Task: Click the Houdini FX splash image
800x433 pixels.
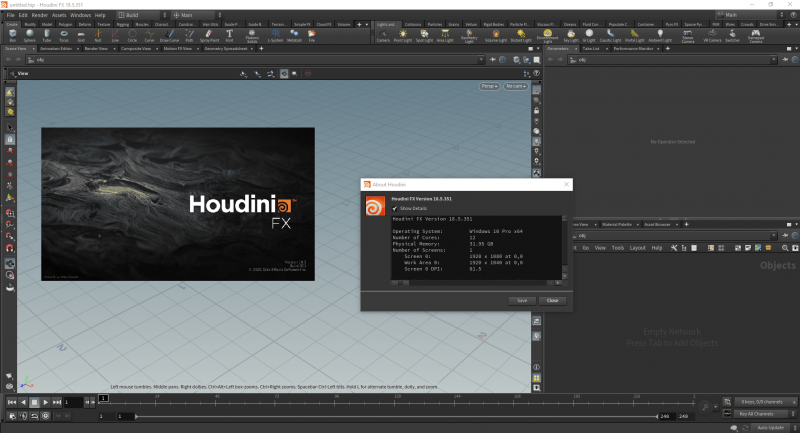Action: pos(178,204)
